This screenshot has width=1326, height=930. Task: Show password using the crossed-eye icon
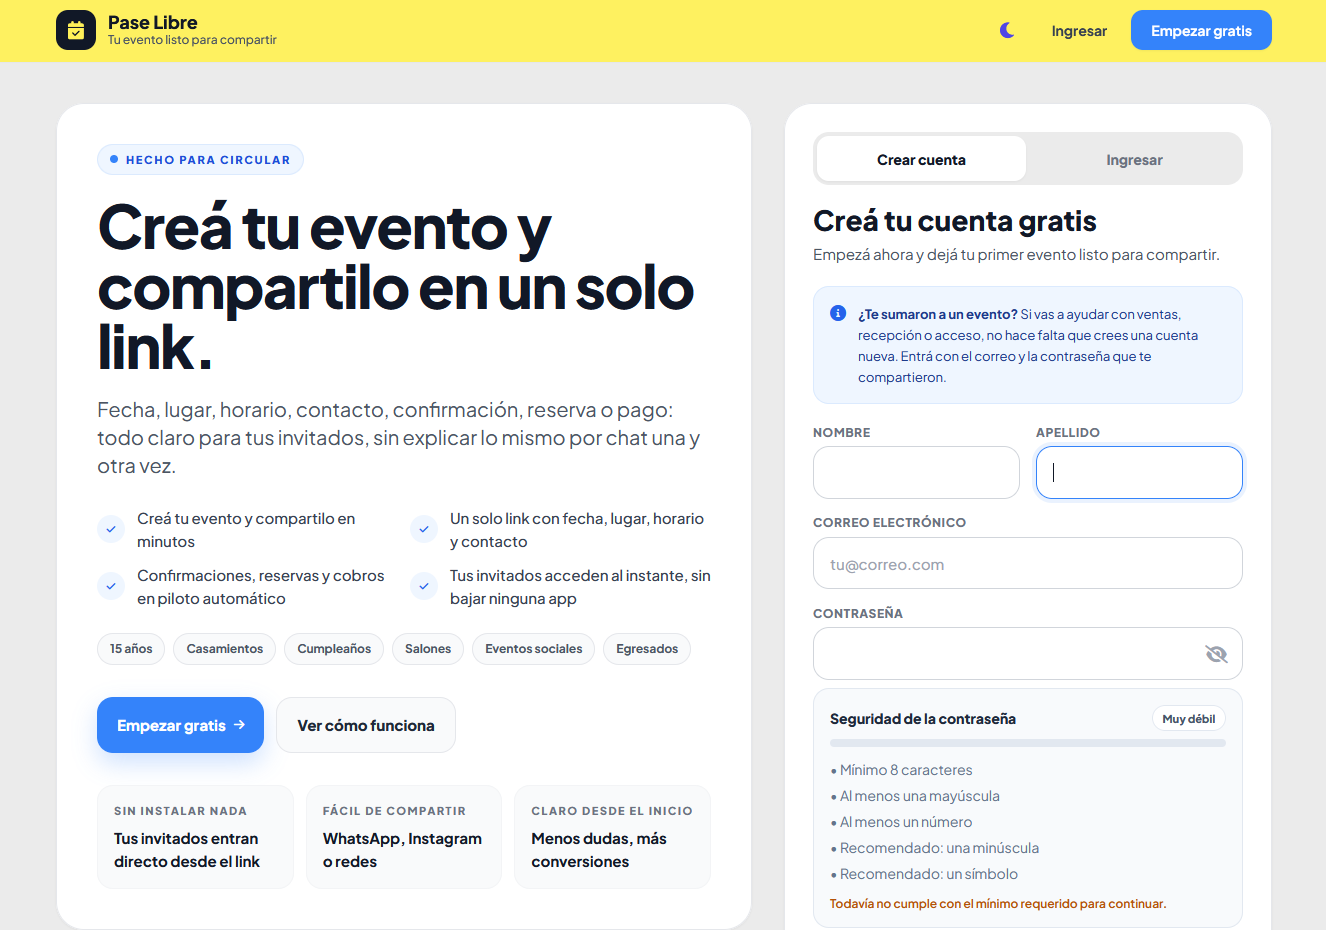pyautogui.click(x=1216, y=654)
